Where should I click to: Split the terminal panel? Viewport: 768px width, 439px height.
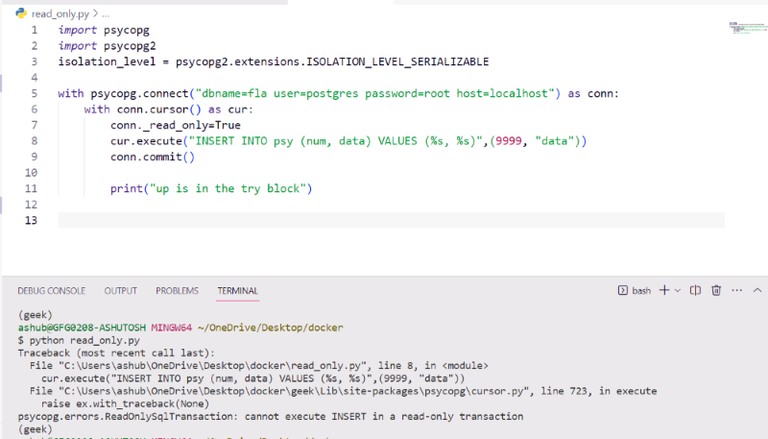tap(695, 291)
